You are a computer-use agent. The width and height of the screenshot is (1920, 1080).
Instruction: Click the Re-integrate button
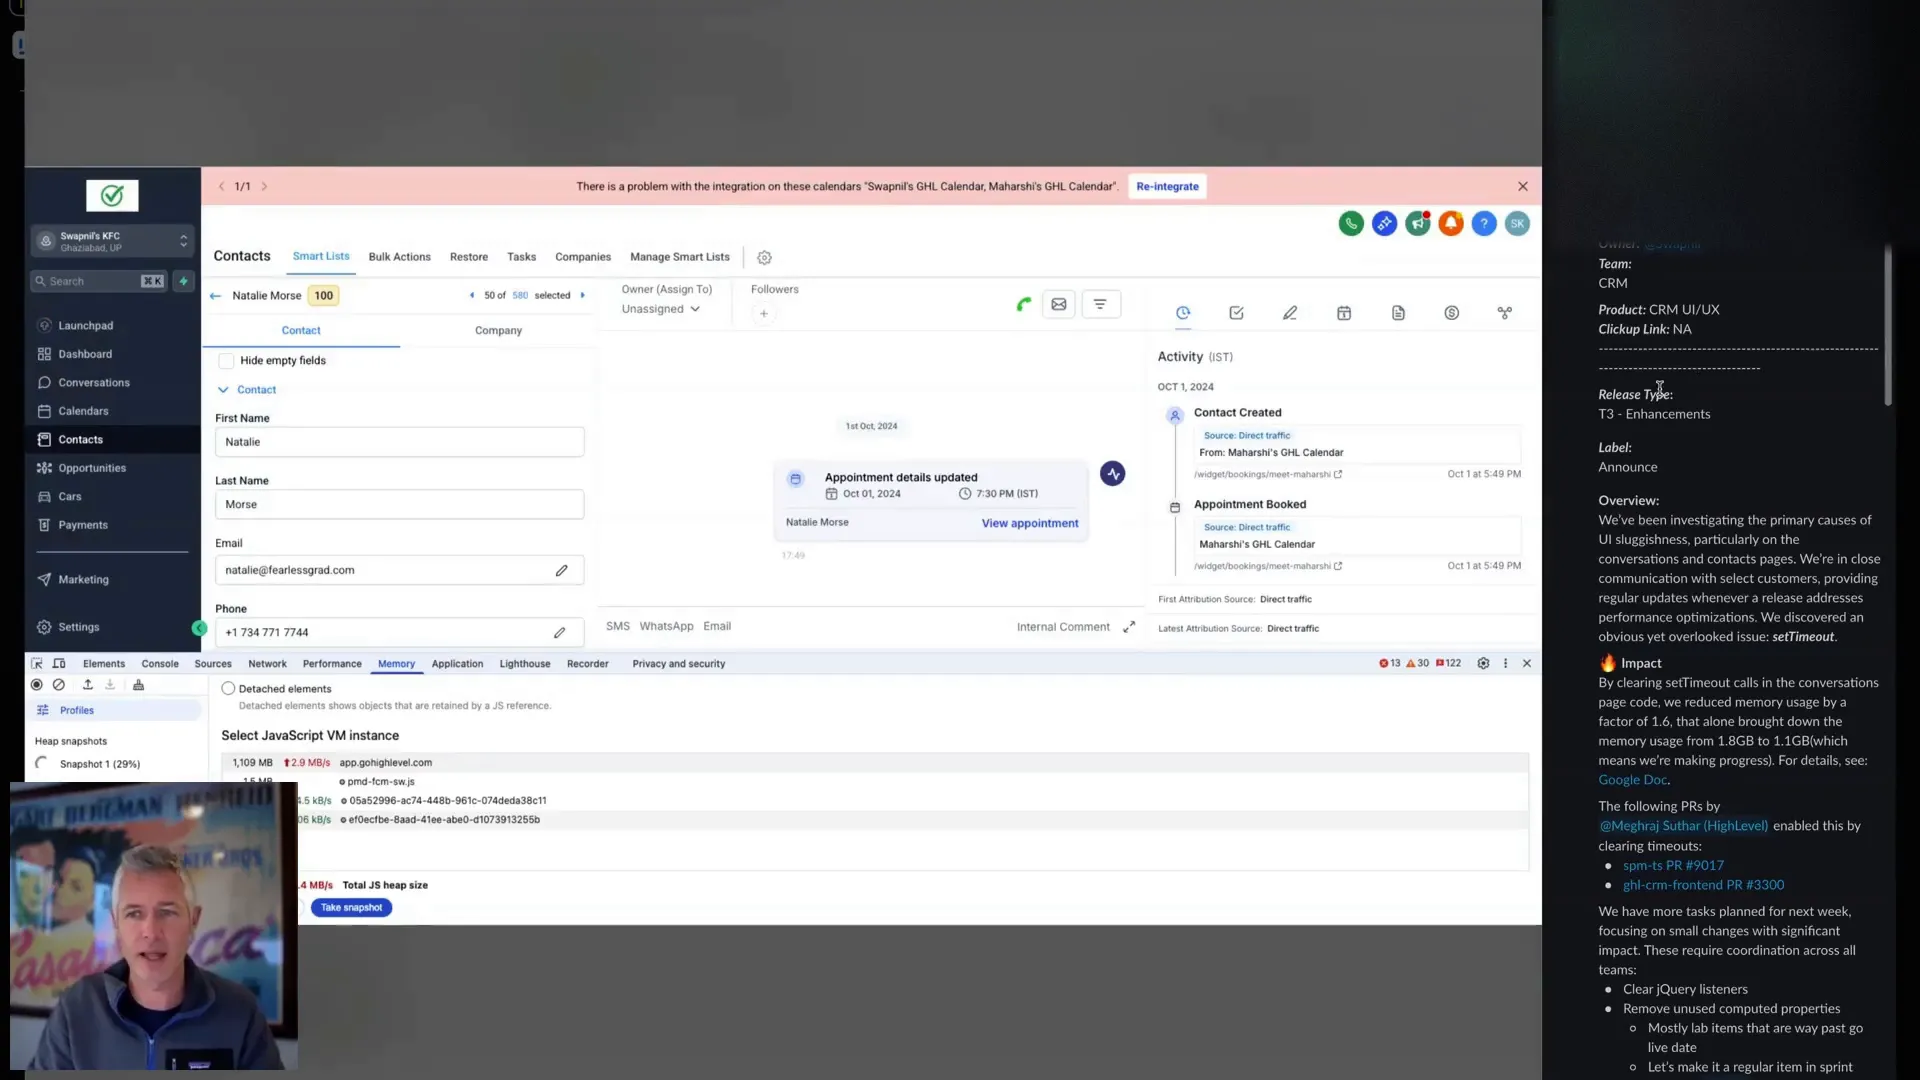(1167, 187)
